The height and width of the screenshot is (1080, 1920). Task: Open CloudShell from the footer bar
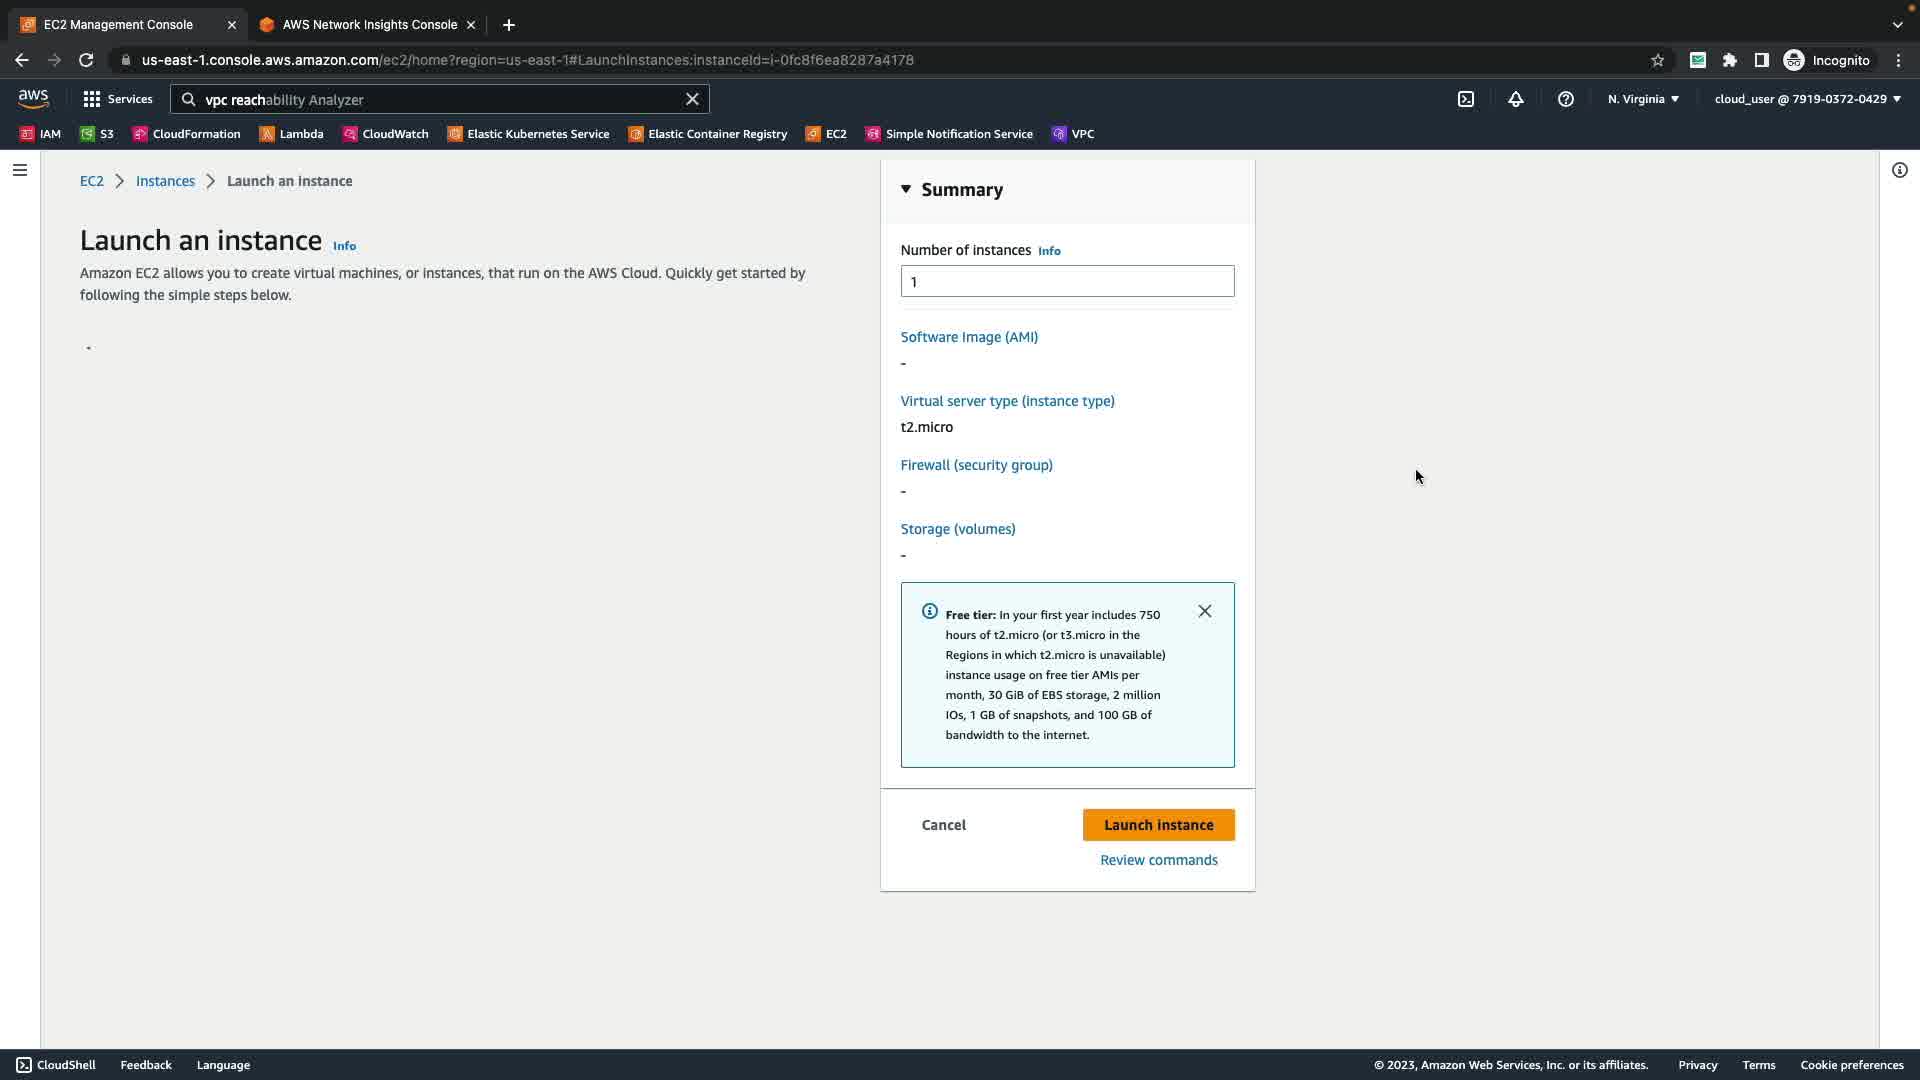click(56, 1065)
